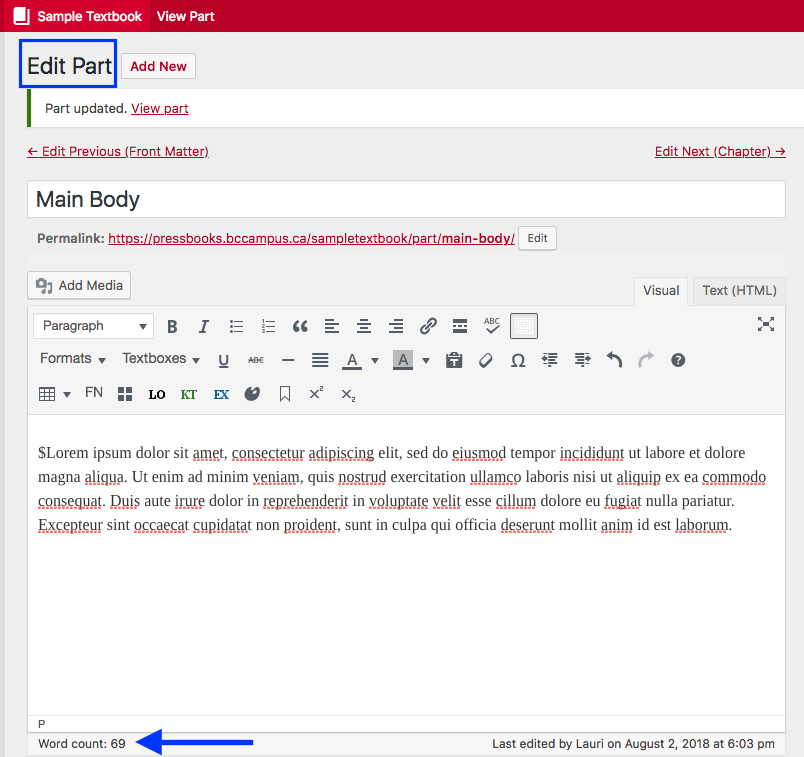
Task: Insert a special character with Omega icon
Action: [517, 358]
